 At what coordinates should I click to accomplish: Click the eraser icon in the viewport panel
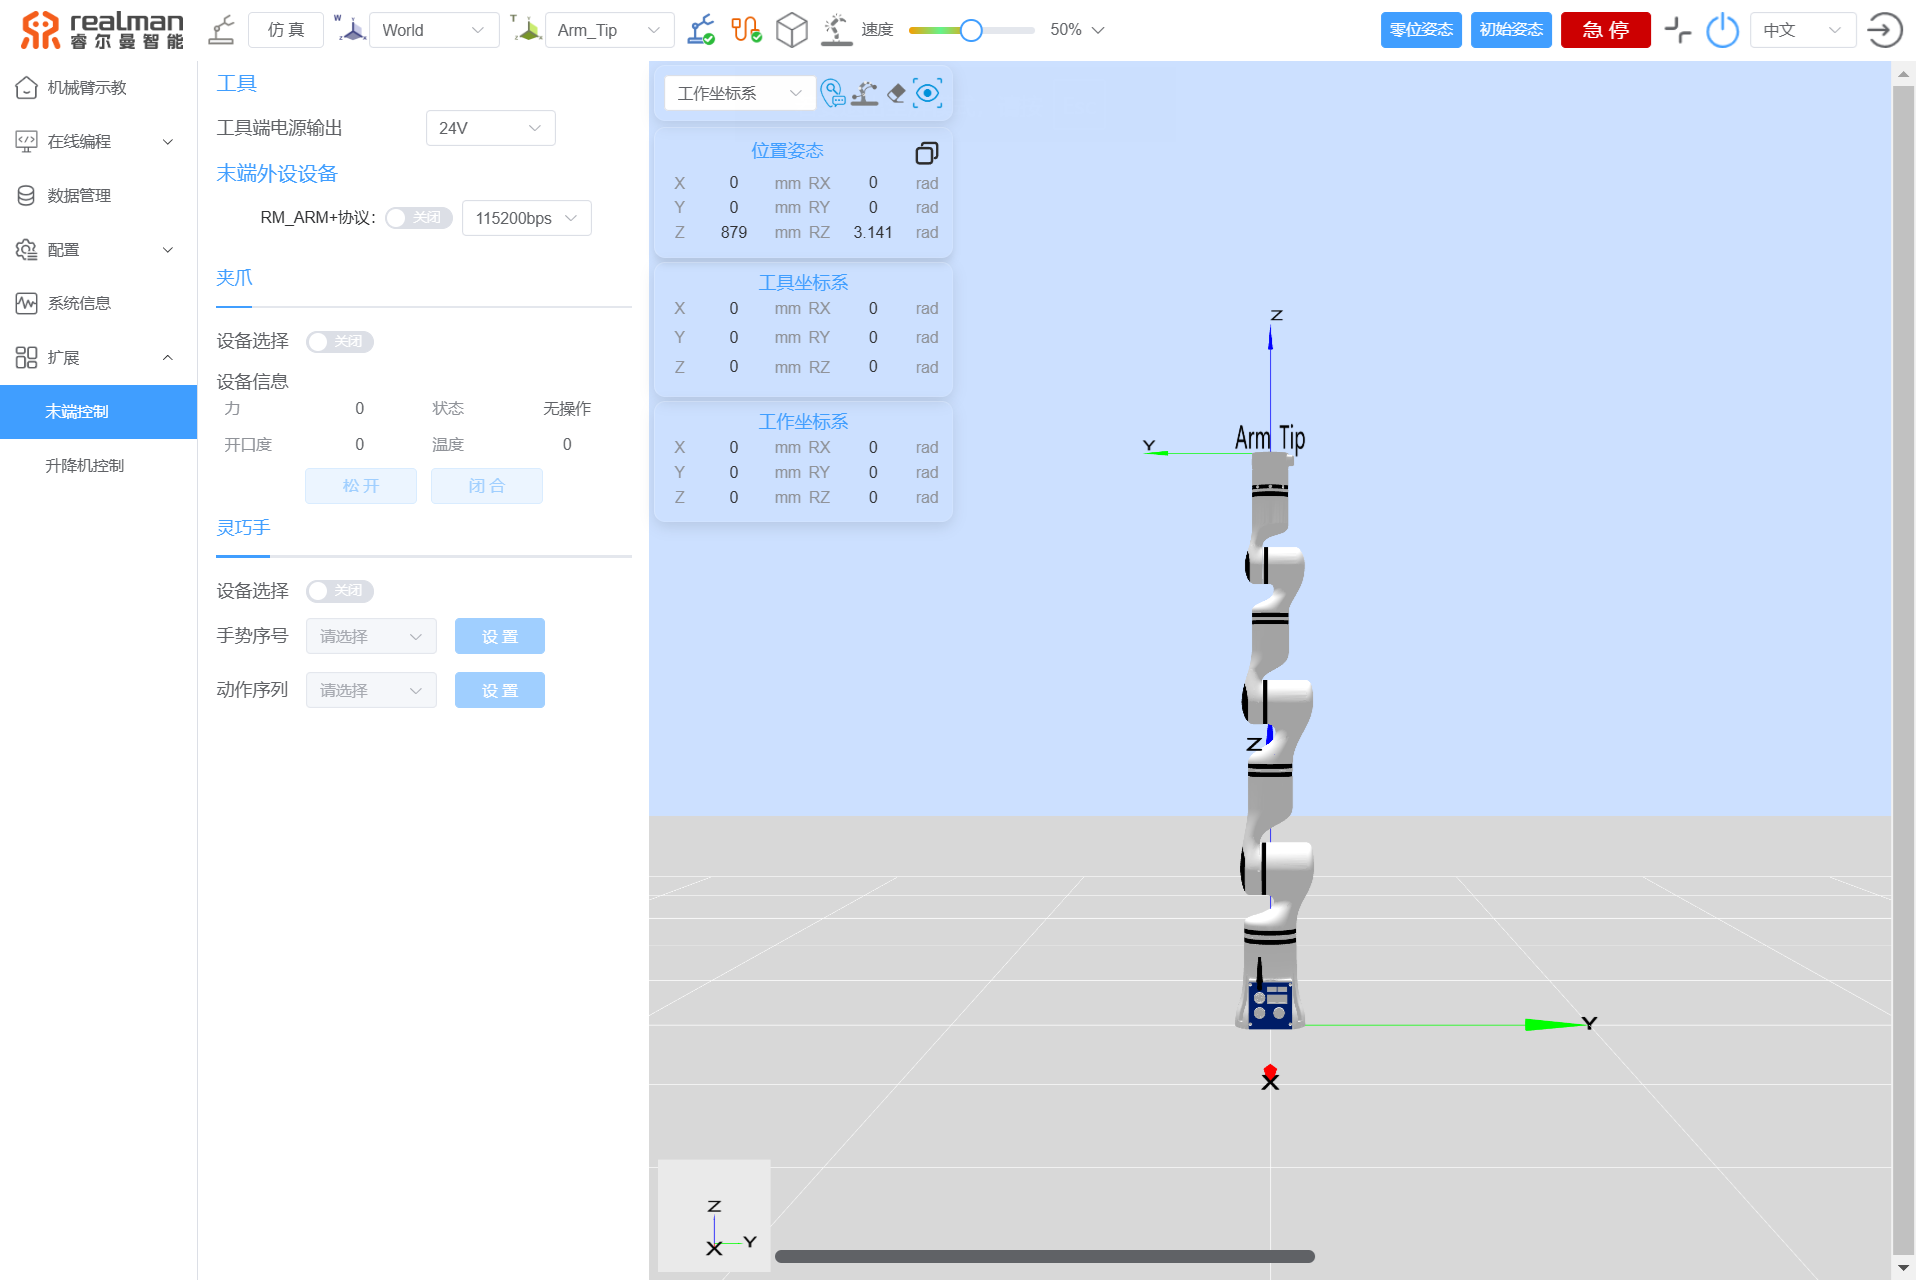(897, 93)
